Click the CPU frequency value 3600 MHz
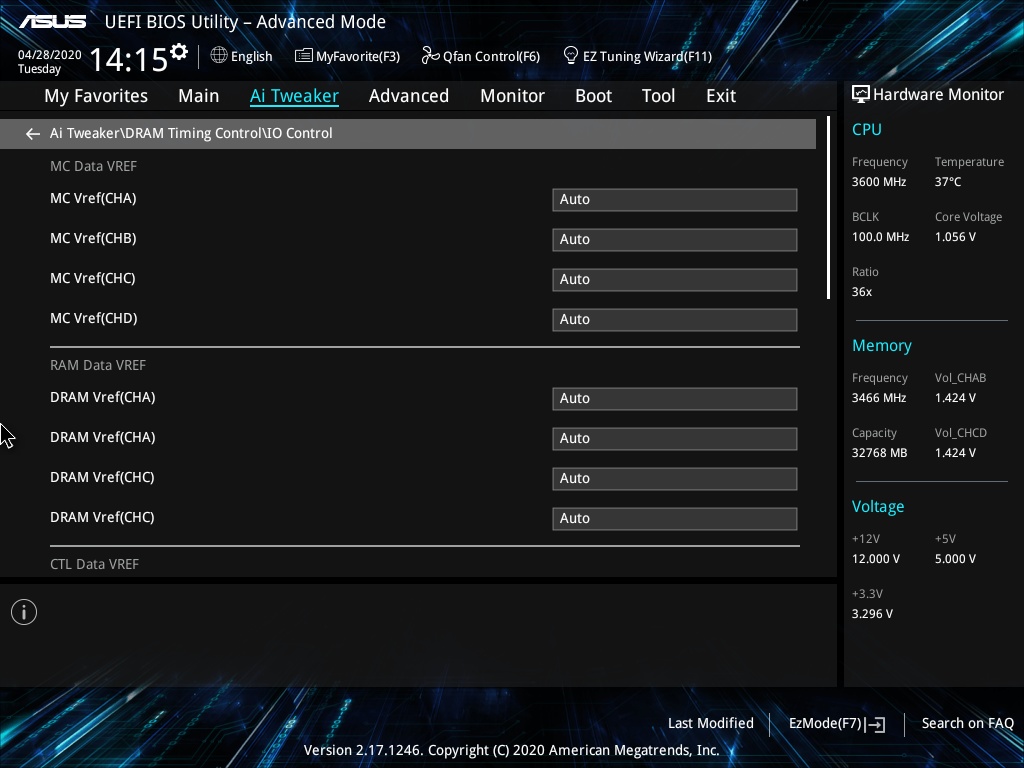 point(879,182)
